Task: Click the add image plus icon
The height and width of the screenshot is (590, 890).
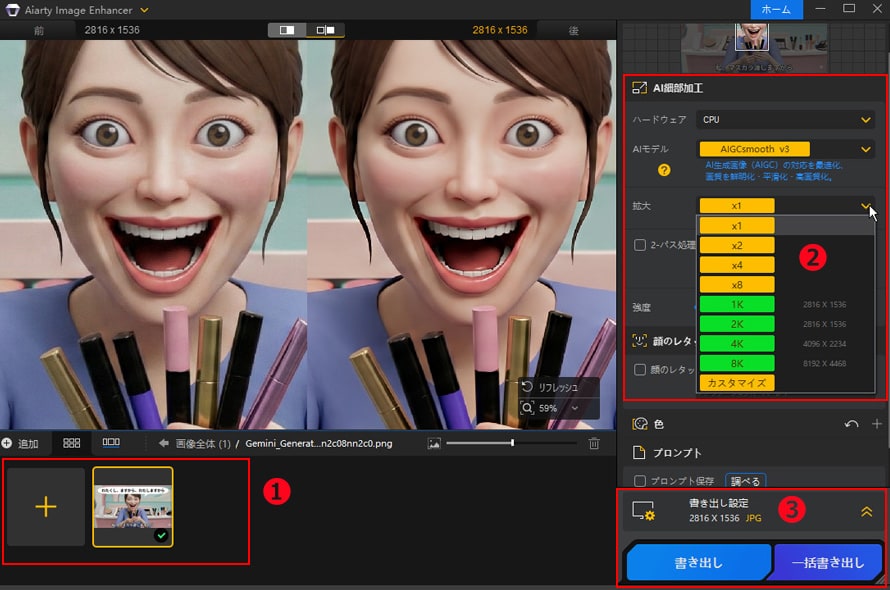Action: click(x=45, y=507)
